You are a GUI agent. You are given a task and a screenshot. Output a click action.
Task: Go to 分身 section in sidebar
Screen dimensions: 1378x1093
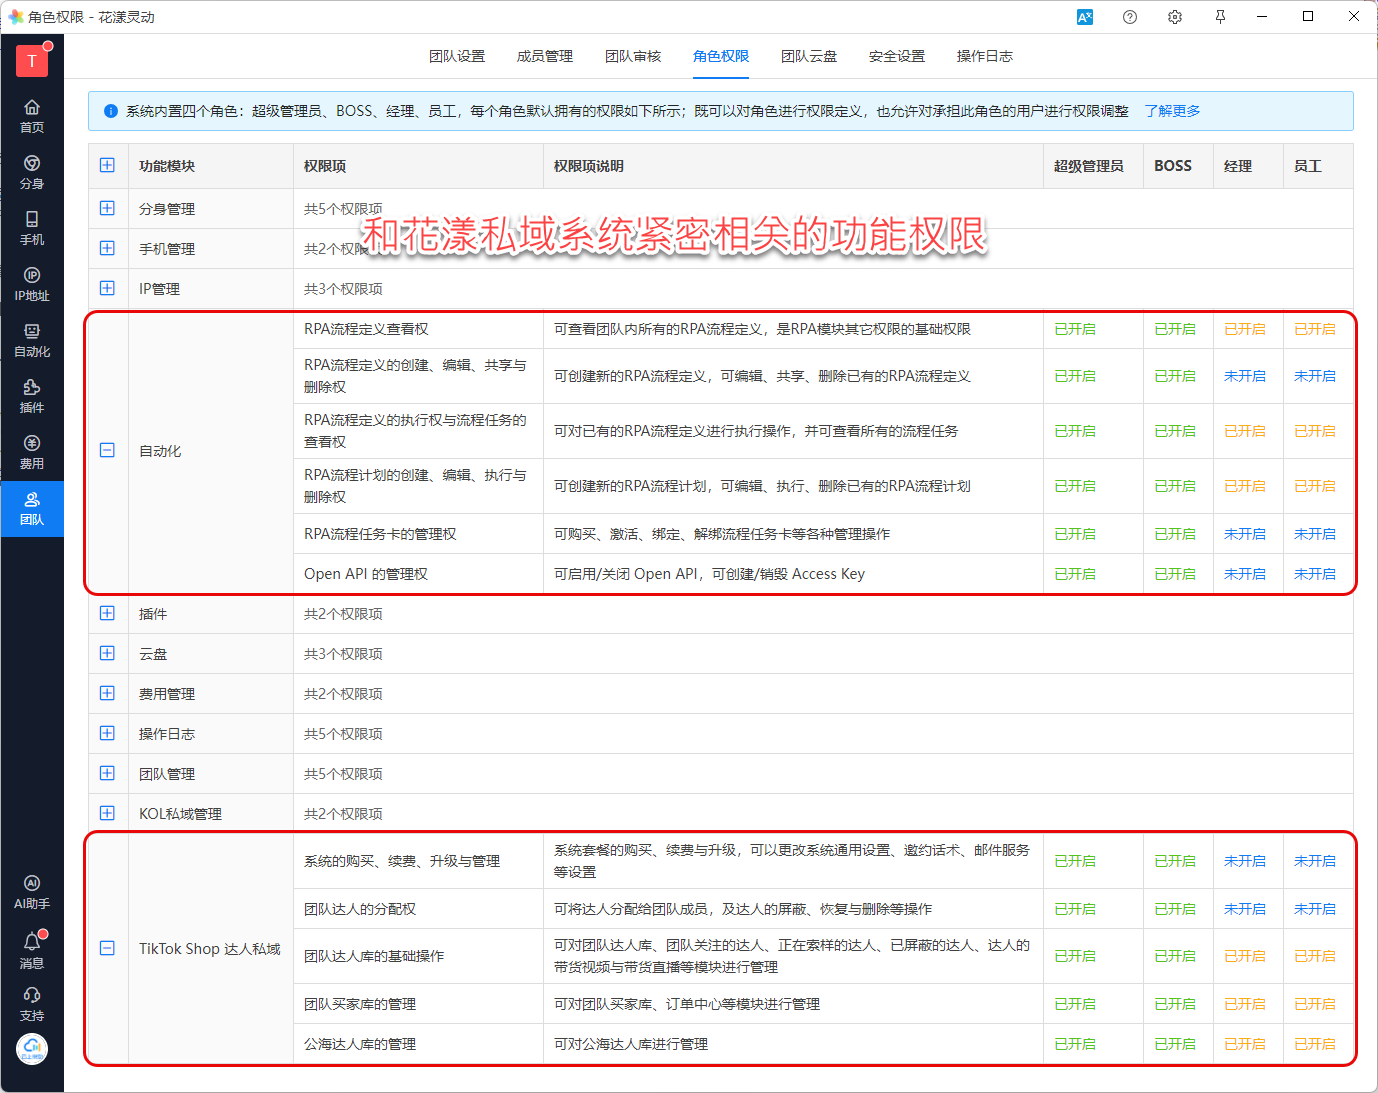pyautogui.click(x=32, y=172)
